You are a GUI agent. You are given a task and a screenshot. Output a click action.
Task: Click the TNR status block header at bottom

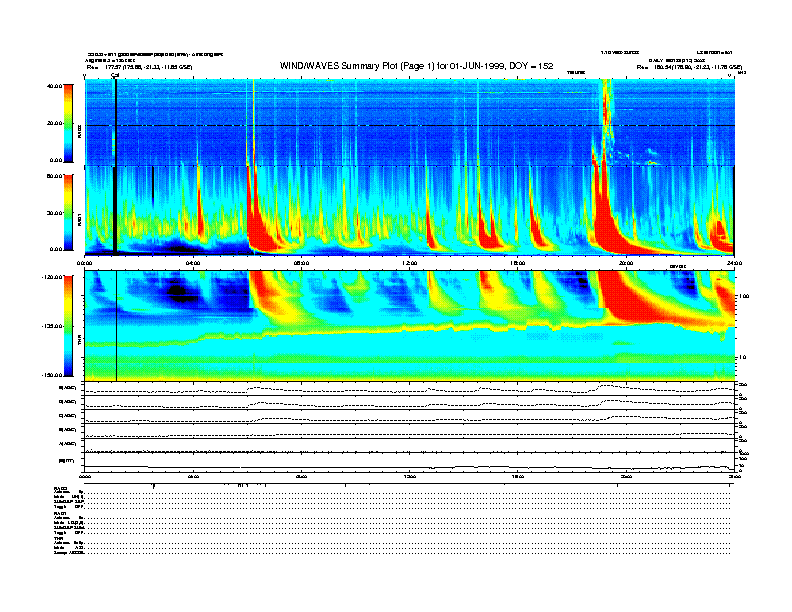click(x=59, y=538)
